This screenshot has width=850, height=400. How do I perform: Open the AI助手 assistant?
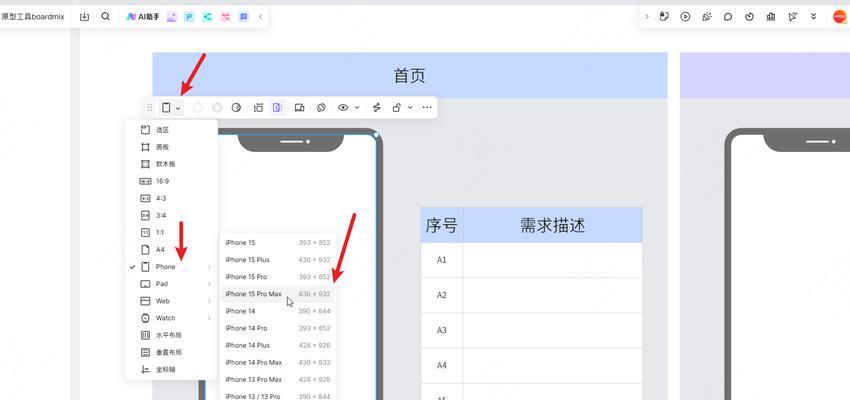tap(143, 17)
